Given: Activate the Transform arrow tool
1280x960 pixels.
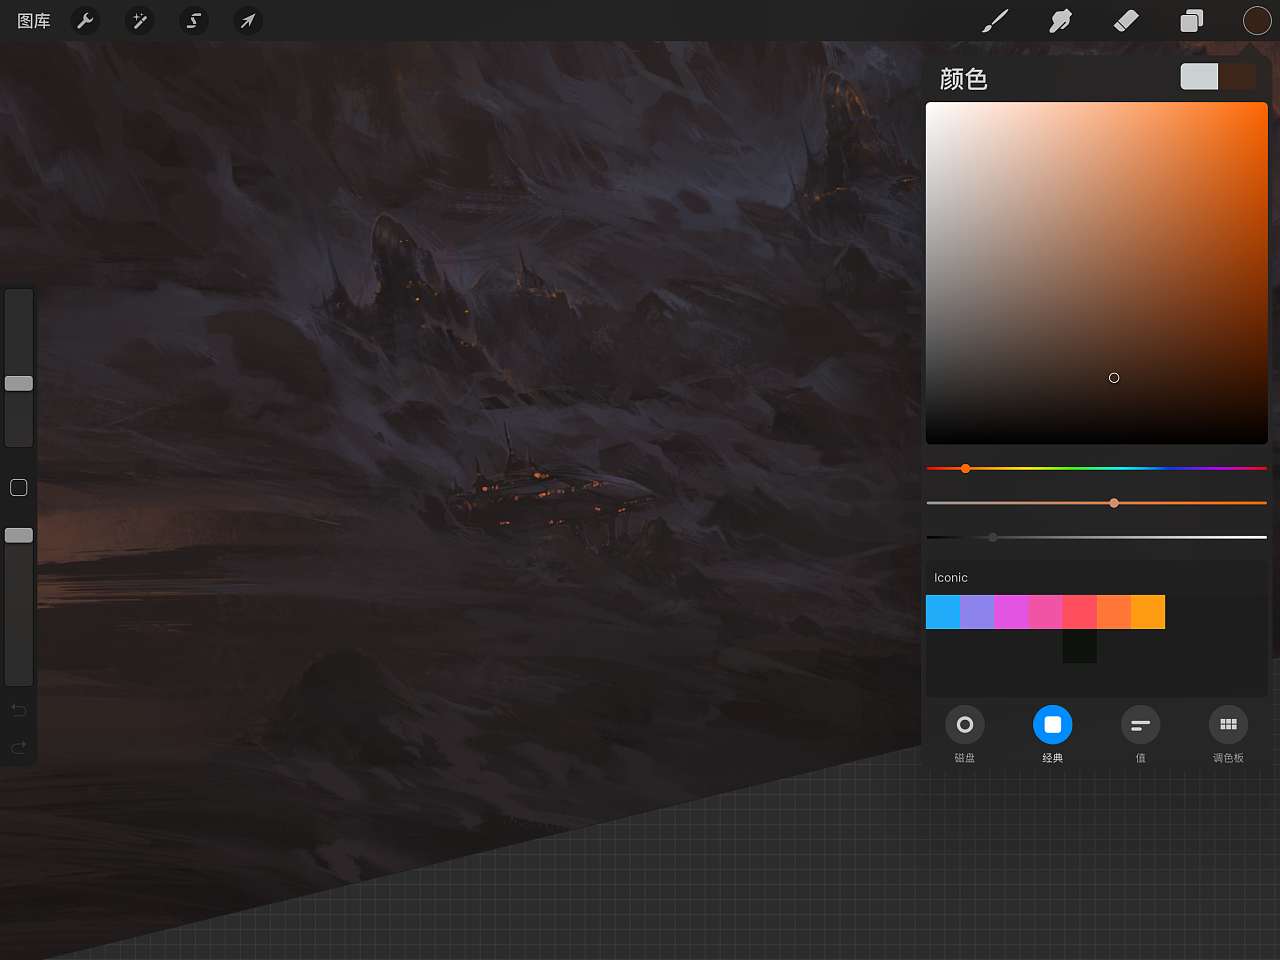Looking at the screenshot, I should click(248, 21).
